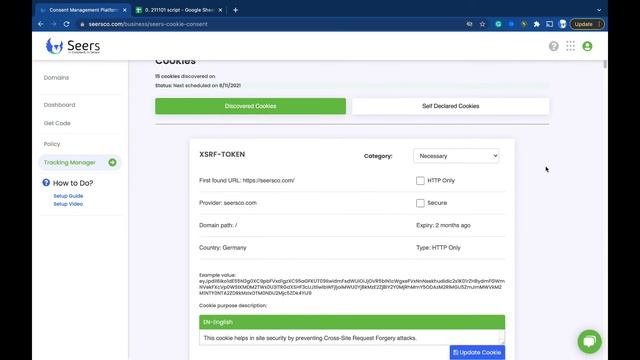Image resolution: width=640 pixels, height=360 pixels.
Task: Switch to the Google Sheets script tab
Action: click(179, 10)
